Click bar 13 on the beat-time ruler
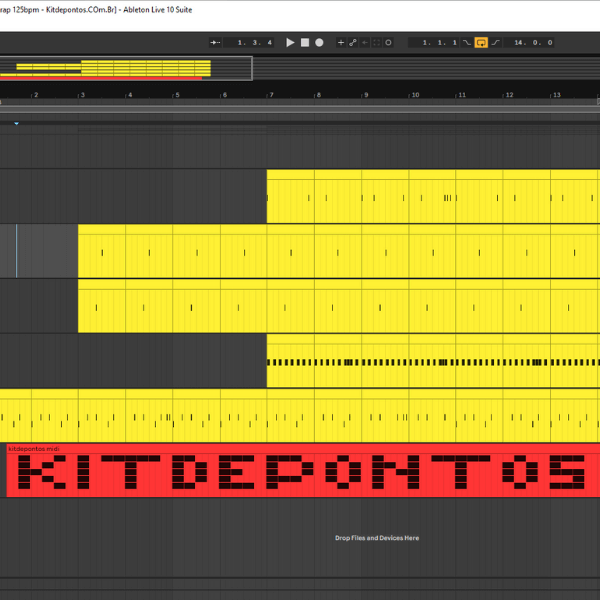The image size is (600, 600). 556,95
